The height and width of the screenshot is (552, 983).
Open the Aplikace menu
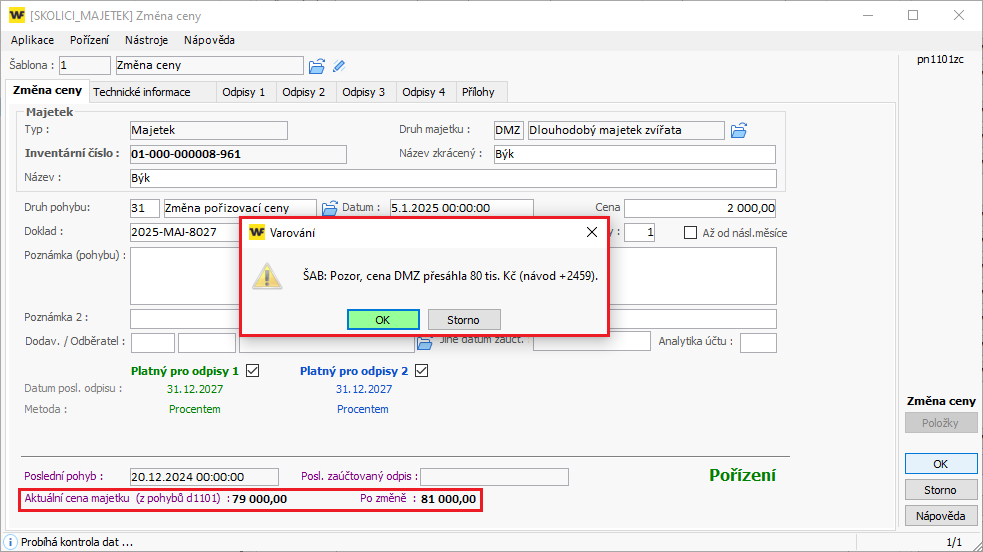[x=32, y=40]
